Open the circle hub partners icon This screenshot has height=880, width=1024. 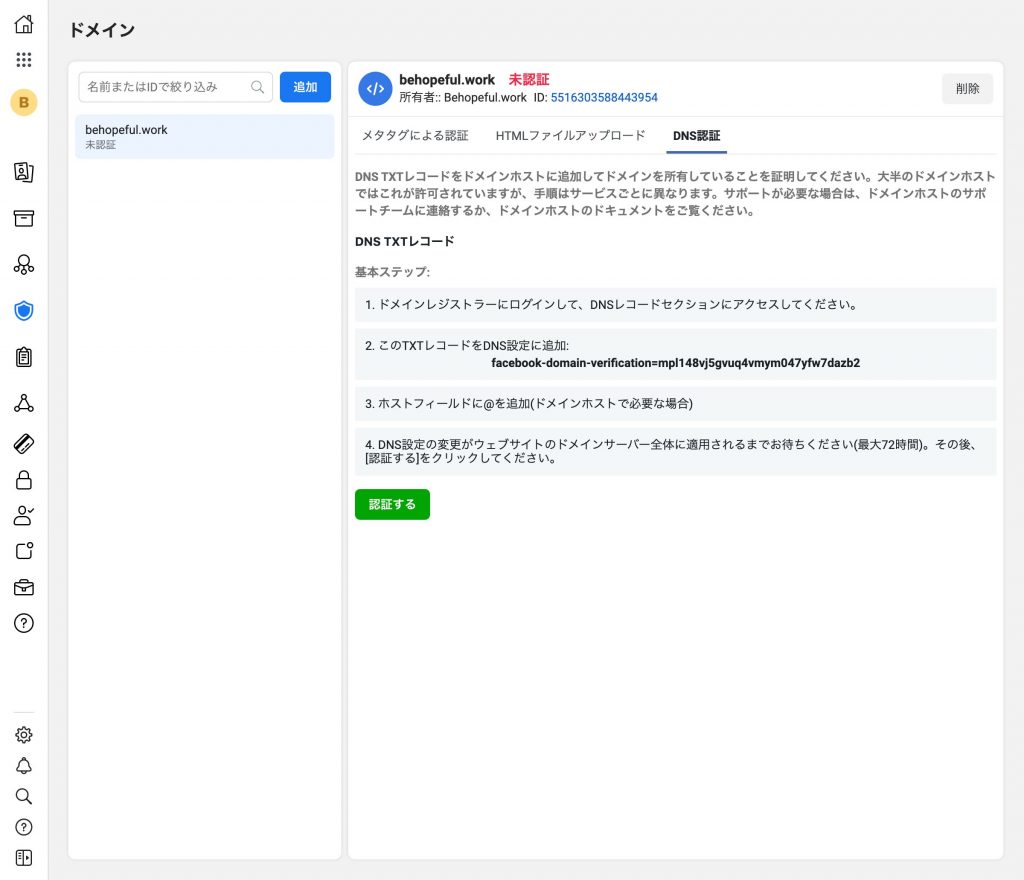pyautogui.click(x=24, y=264)
